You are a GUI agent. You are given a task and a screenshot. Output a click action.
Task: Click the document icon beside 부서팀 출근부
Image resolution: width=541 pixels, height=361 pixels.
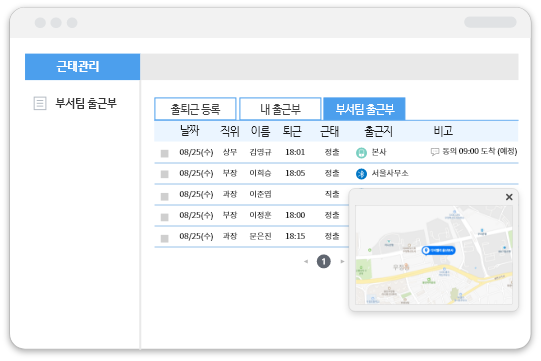coord(40,103)
